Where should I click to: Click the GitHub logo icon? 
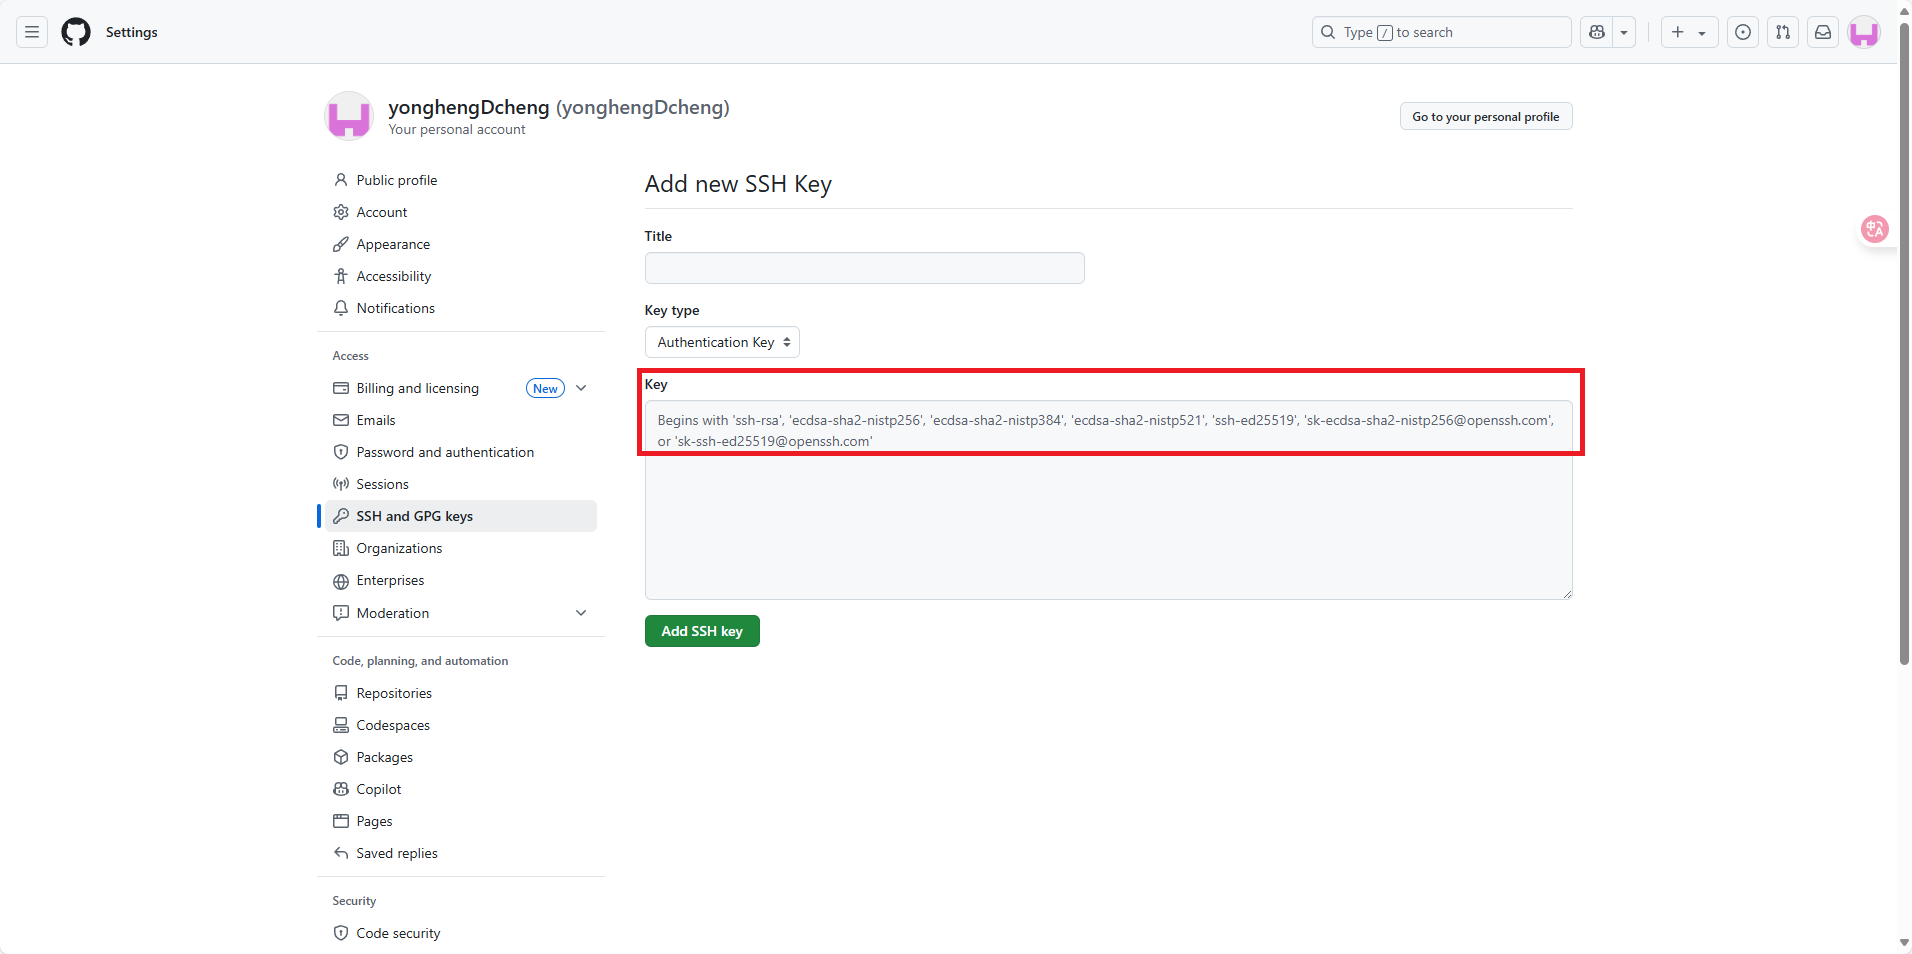click(x=76, y=32)
